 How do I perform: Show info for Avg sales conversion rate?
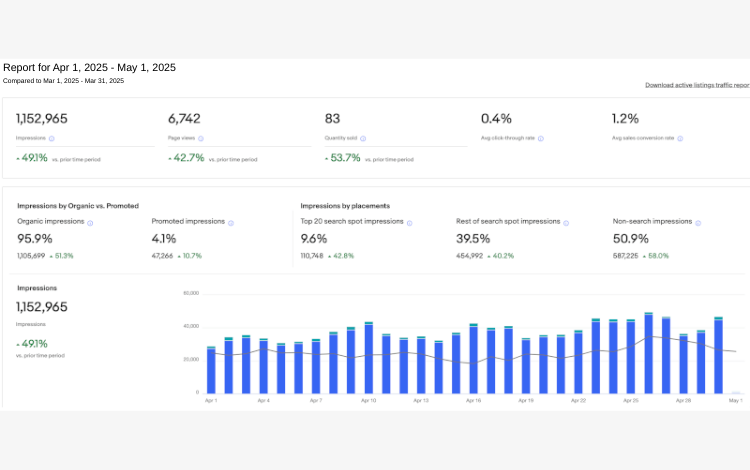point(680,139)
